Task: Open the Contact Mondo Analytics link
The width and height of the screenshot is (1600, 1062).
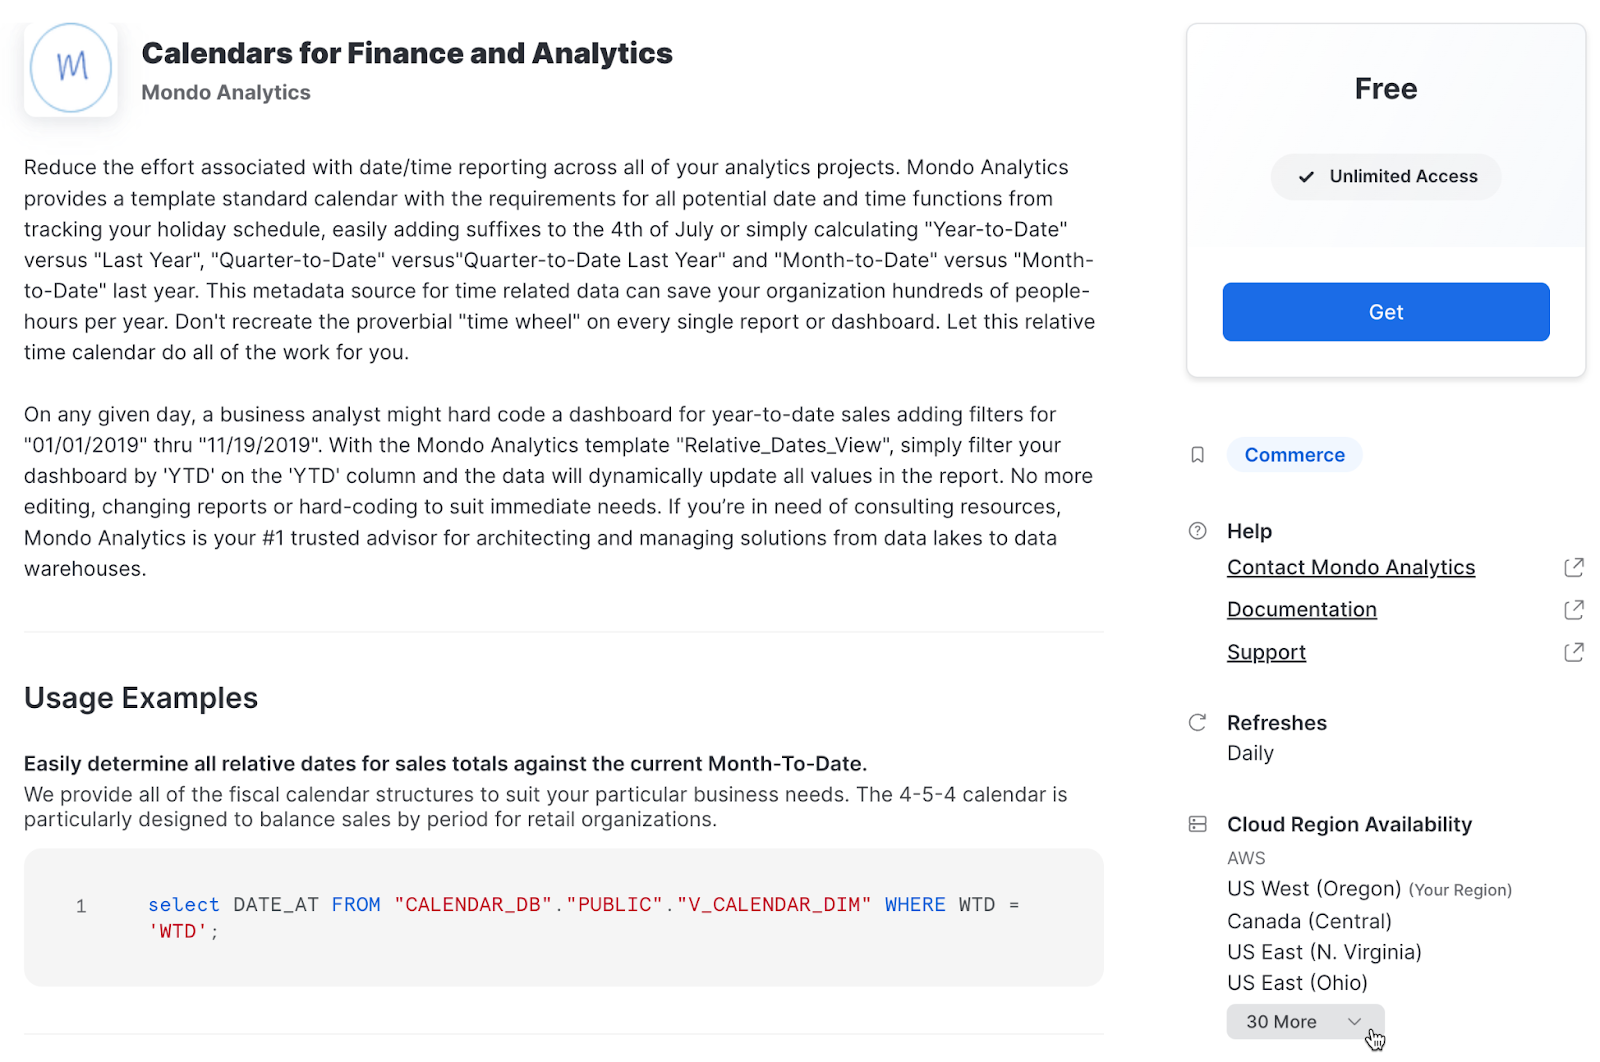Action: pyautogui.click(x=1350, y=568)
